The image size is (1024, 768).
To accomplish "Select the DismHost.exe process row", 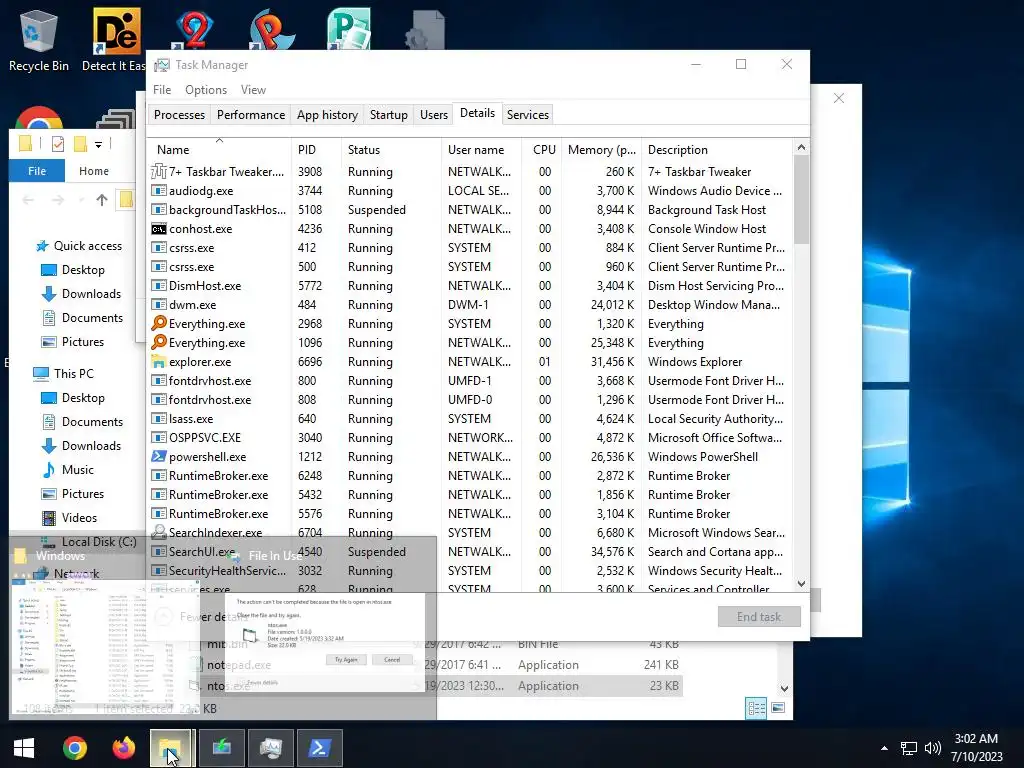I will tap(470, 285).
